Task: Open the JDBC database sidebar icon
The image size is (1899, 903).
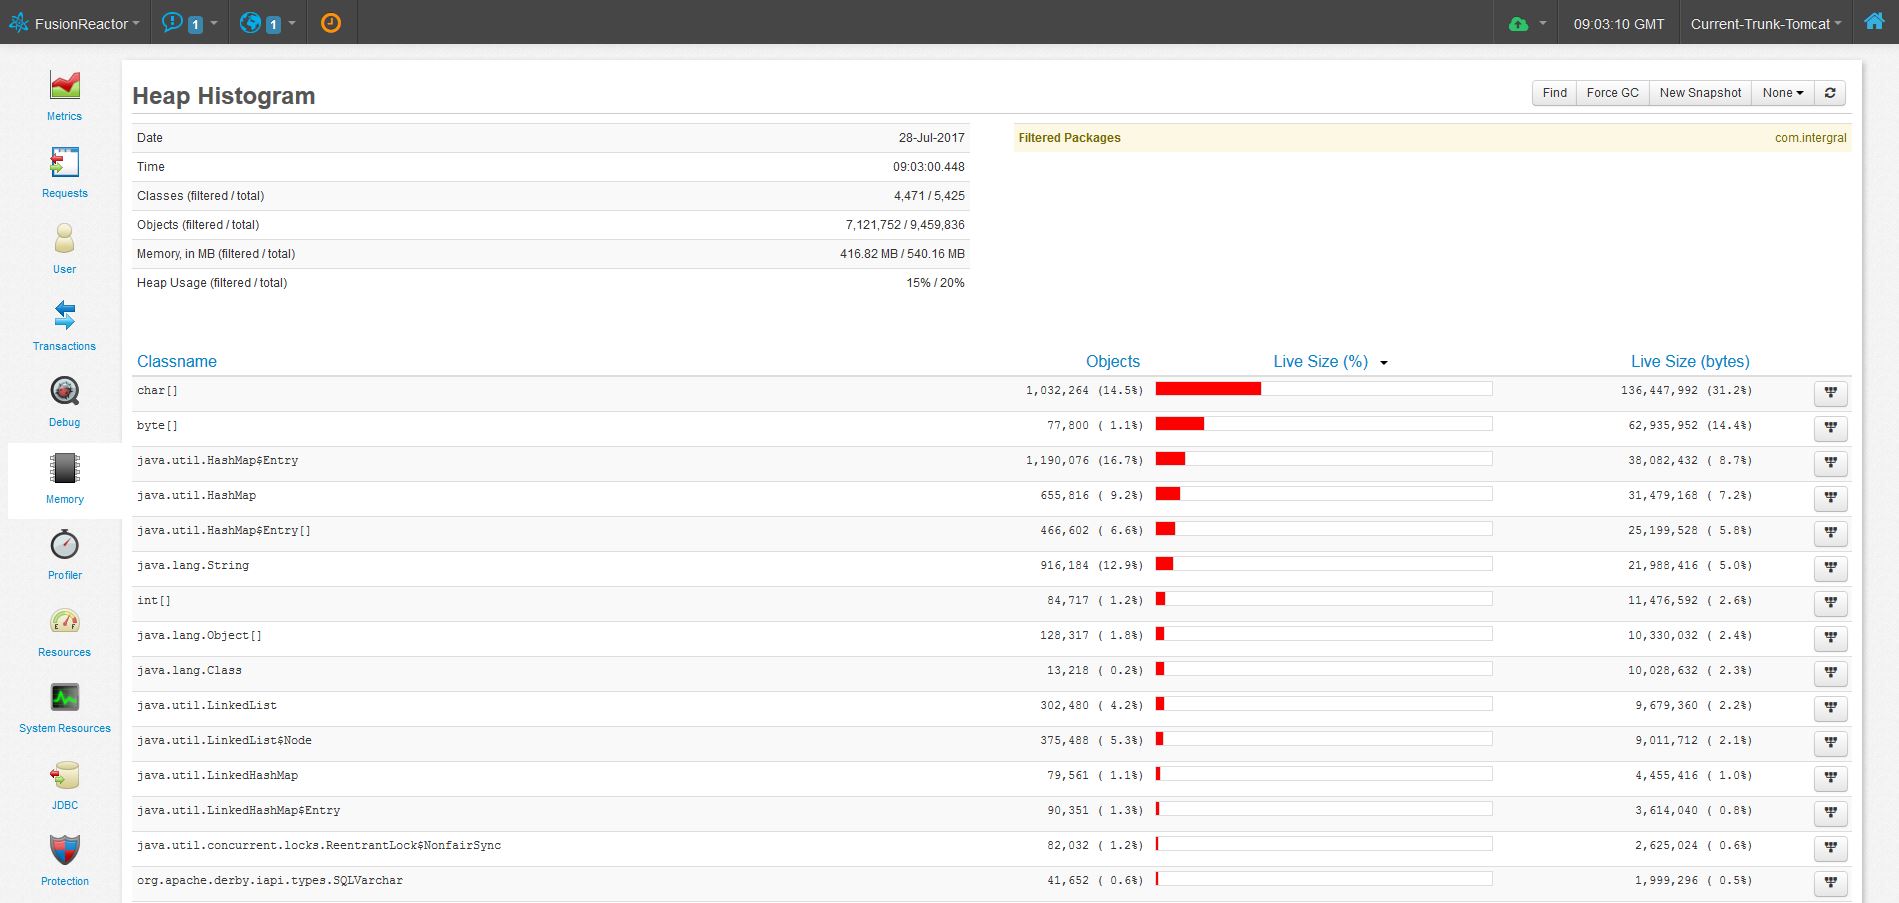Action: click(x=63, y=777)
